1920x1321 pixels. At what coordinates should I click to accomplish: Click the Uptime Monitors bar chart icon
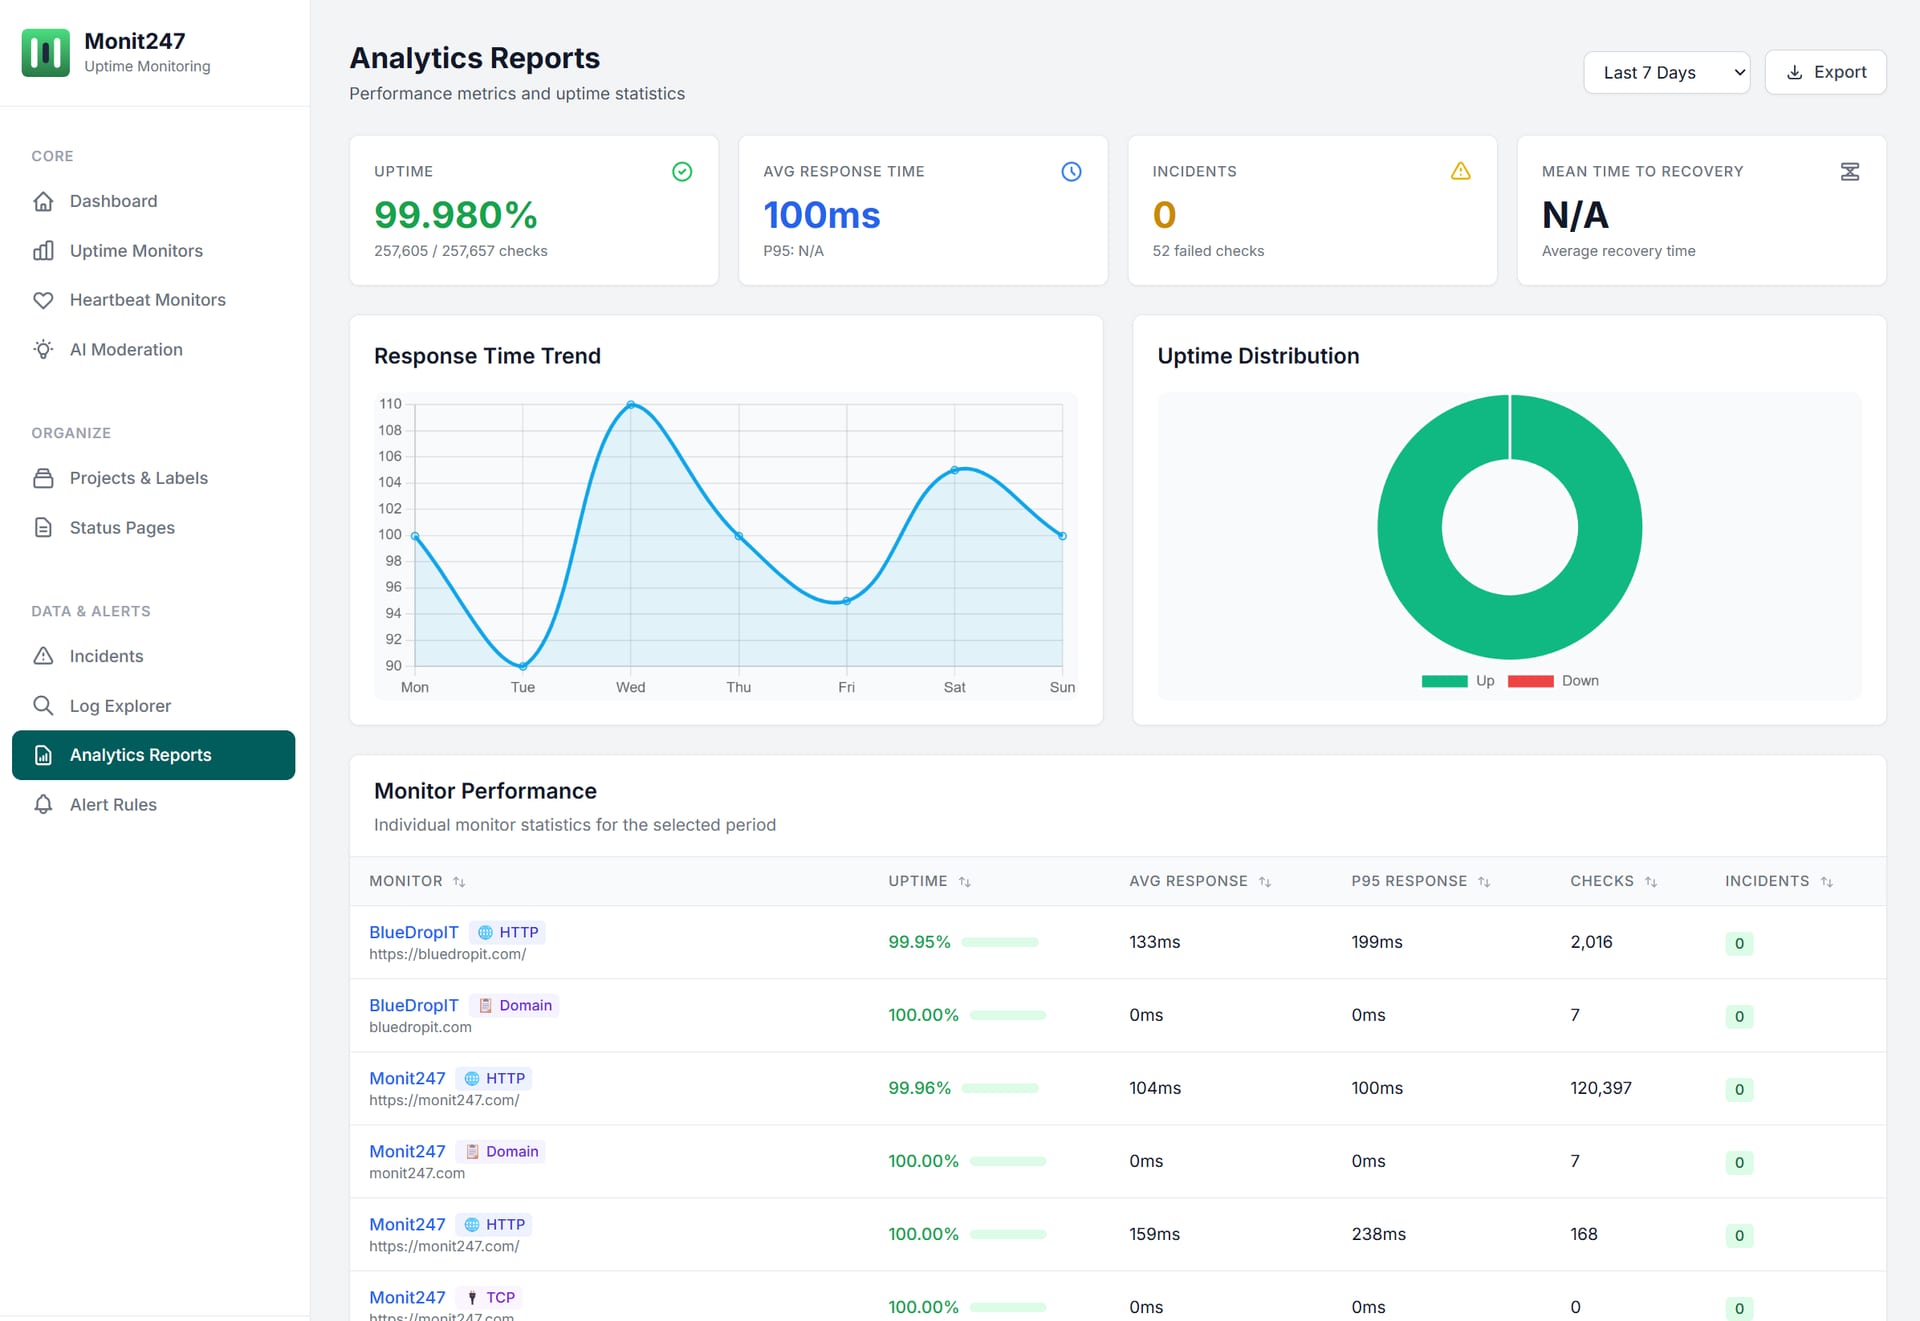pyautogui.click(x=43, y=251)
